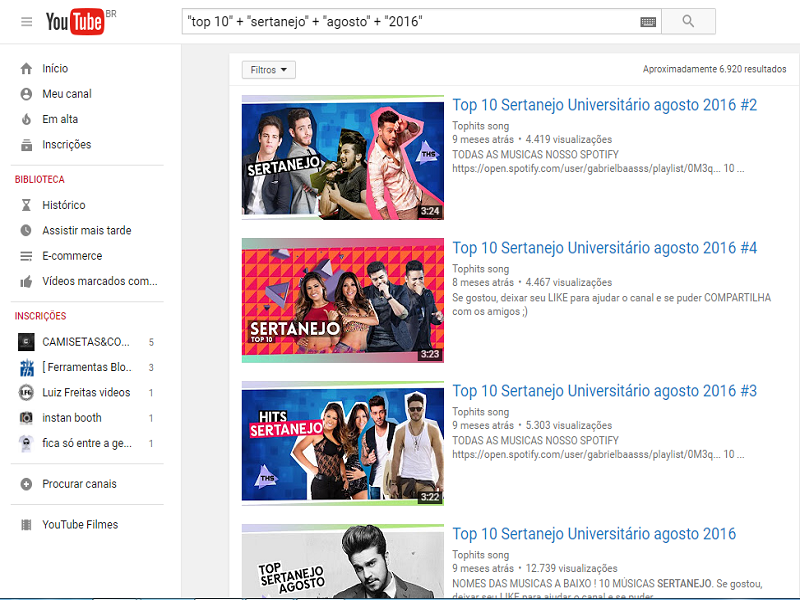The width and height of the screenshot is (800, 600).
Task: Click the Ferramentas Blo channel avatar
Action: [x=26, y=367]
